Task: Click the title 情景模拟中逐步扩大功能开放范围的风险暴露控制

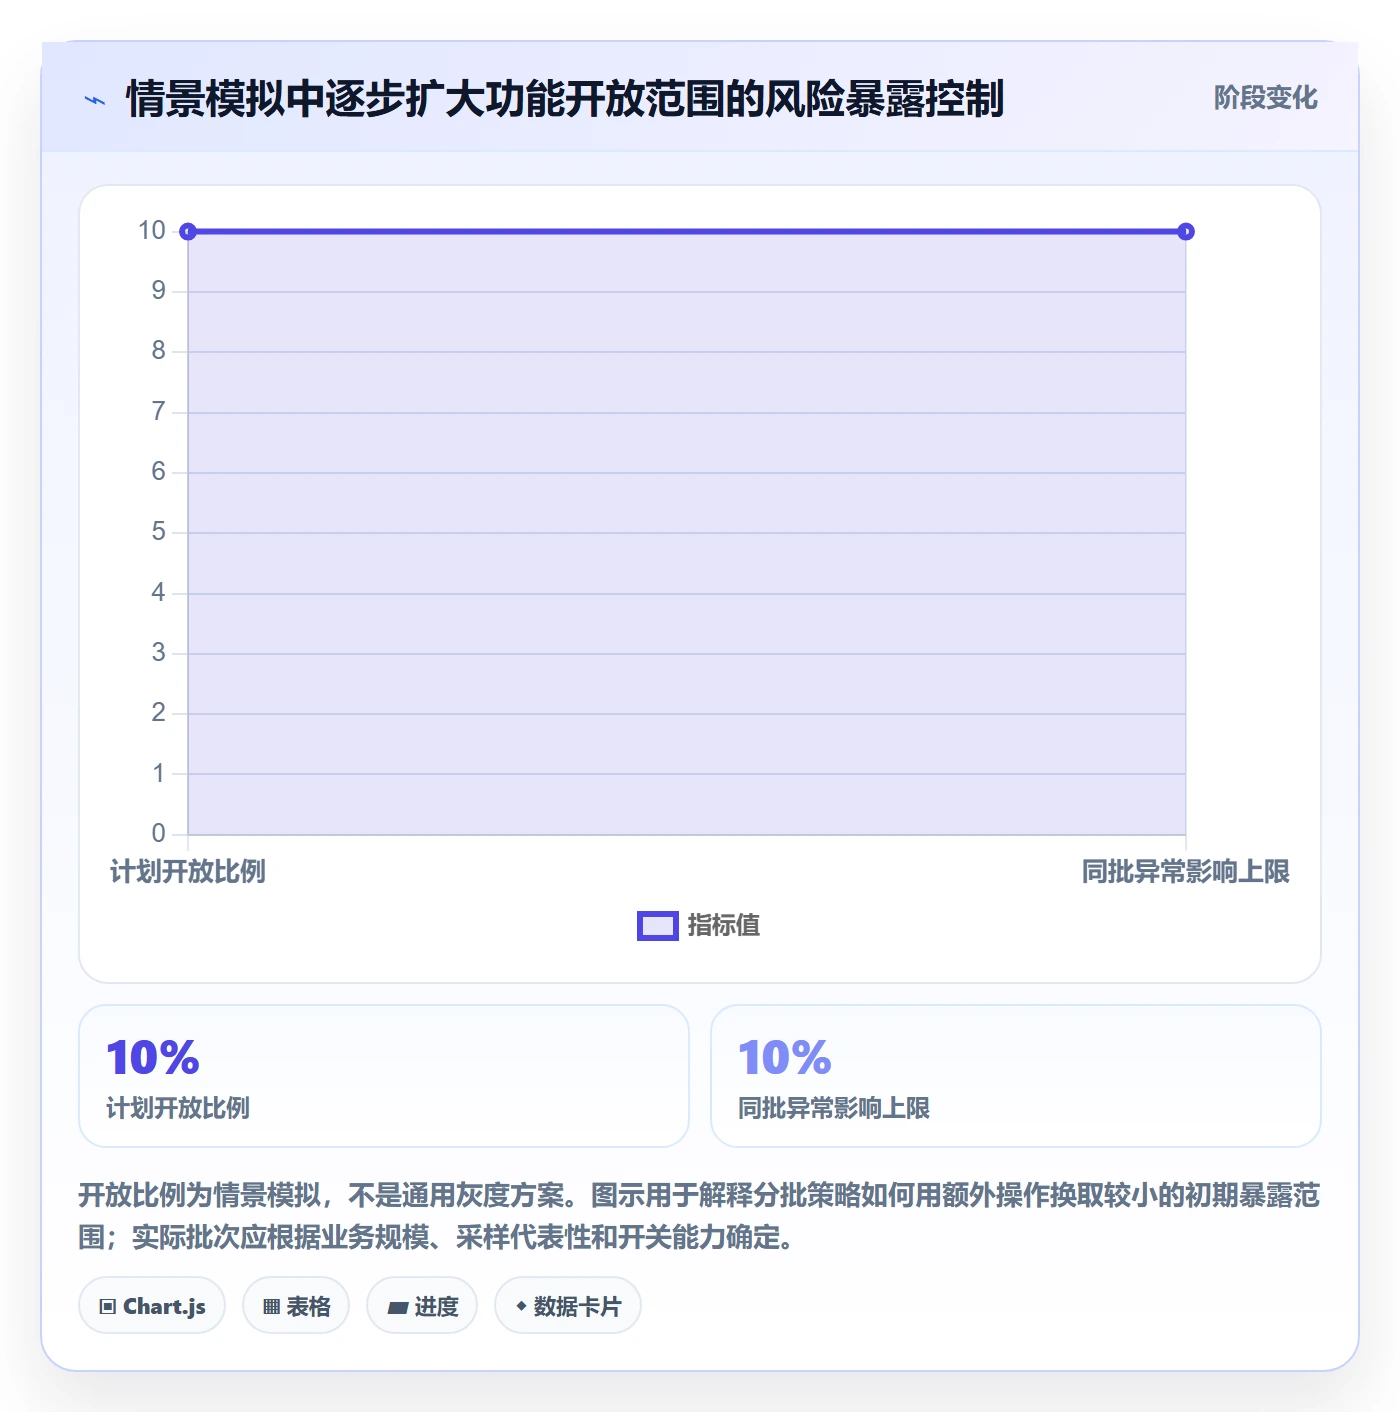Action: [x=565, y=99]
